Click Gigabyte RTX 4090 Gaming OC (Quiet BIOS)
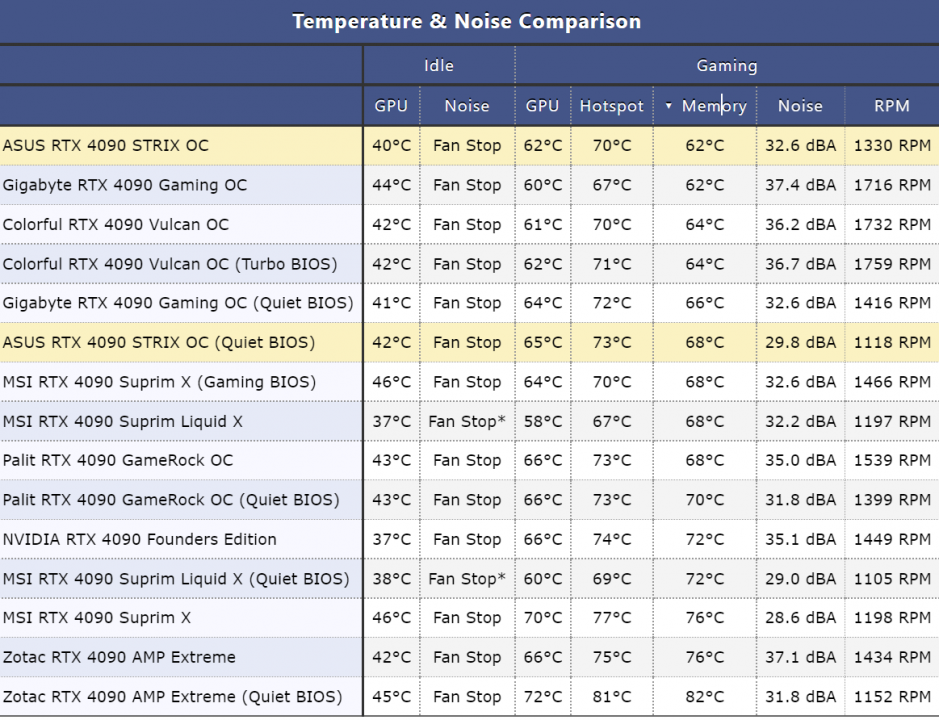 pos(178,303)
